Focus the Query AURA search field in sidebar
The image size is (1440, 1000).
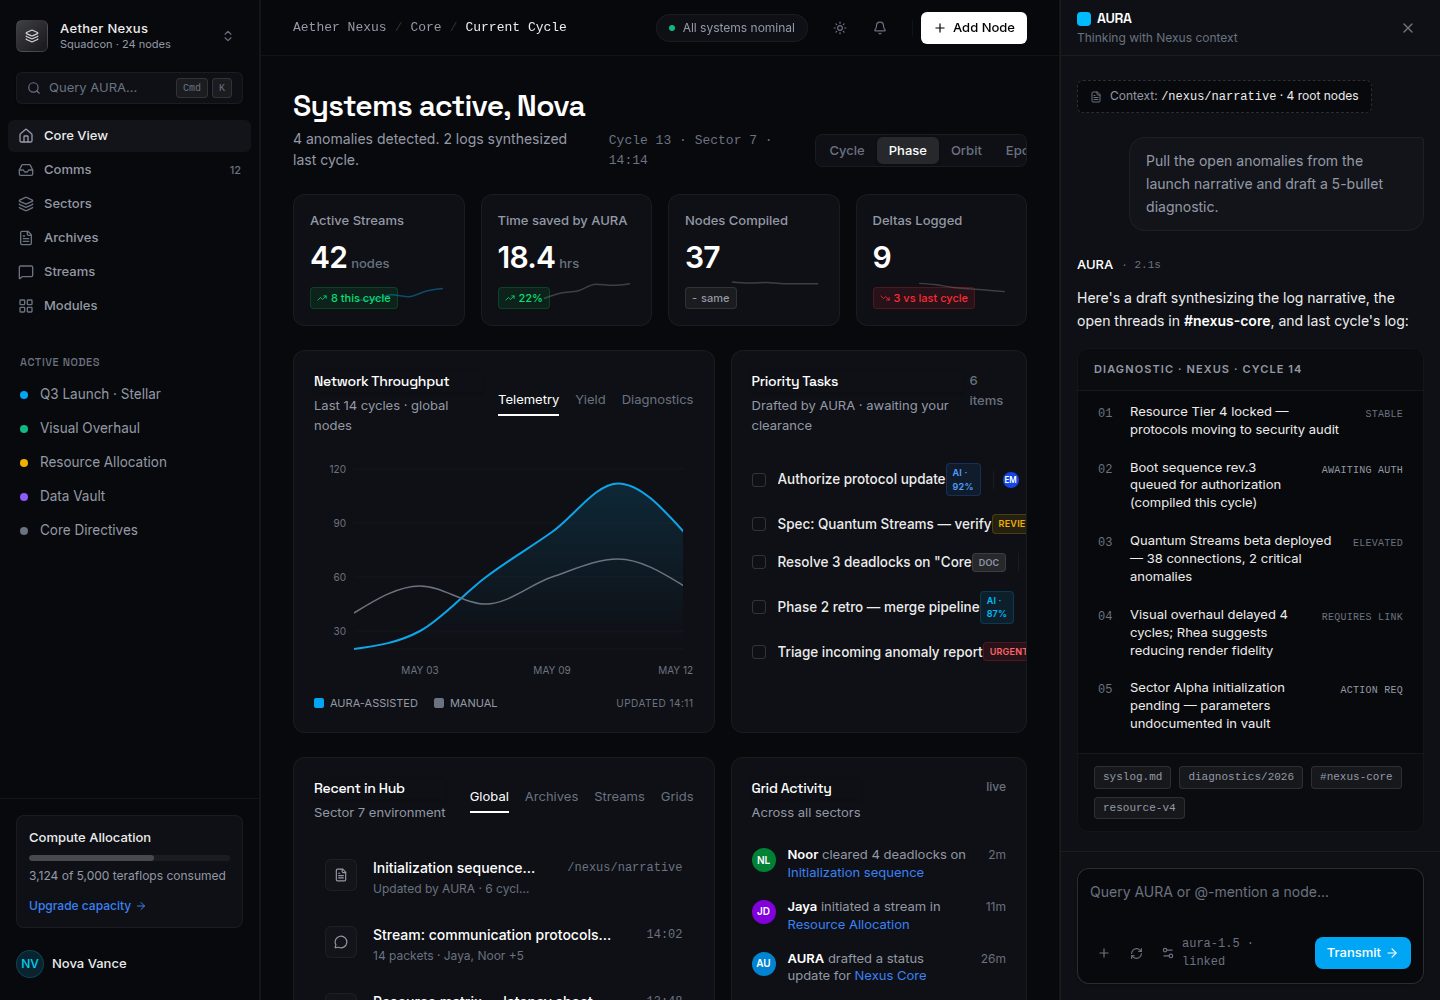tap(129, 88)
